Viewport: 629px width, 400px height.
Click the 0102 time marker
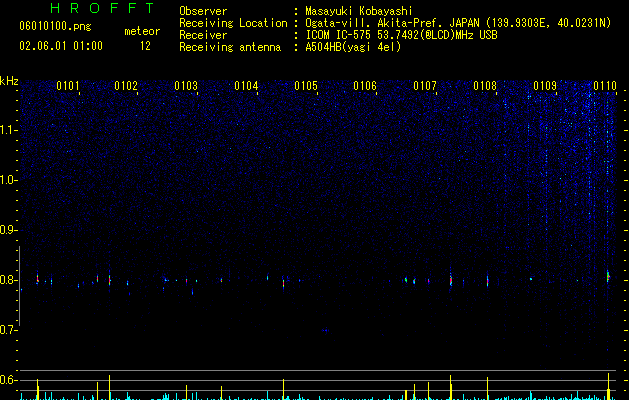(126, 86)
